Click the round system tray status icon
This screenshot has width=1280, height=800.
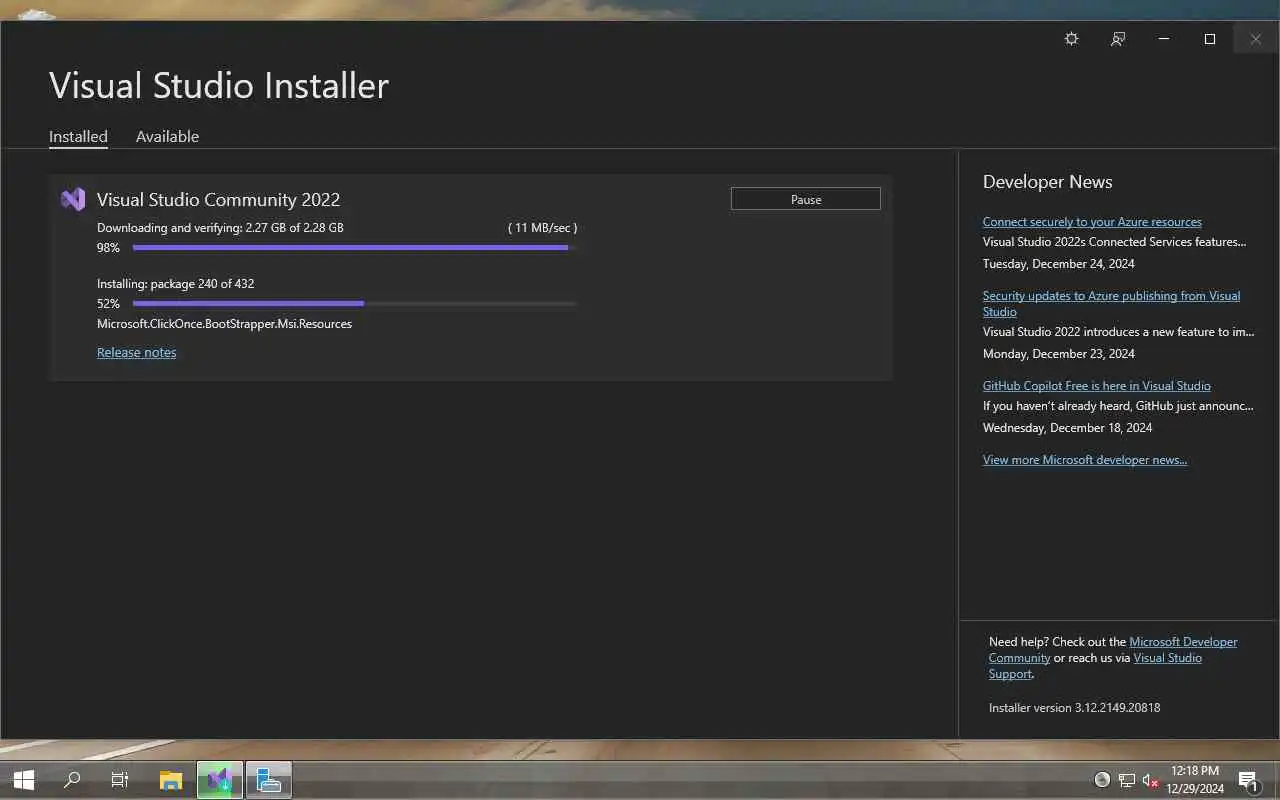tap(1102, 780)
